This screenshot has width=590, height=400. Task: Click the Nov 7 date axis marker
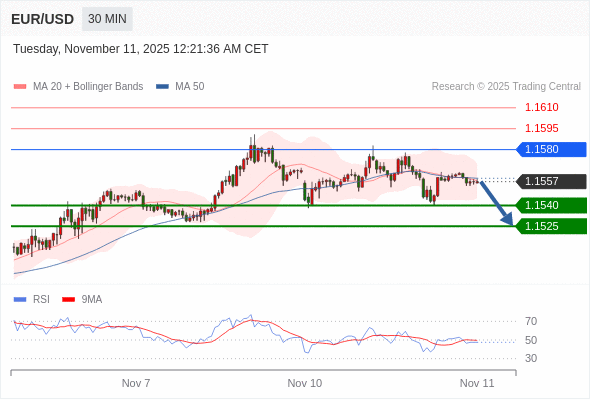[136, 383]
